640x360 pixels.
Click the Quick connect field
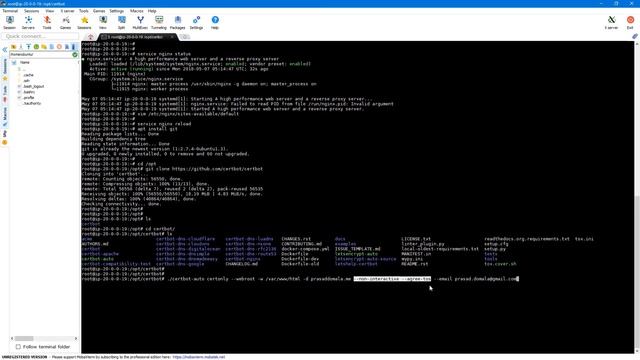40,36
